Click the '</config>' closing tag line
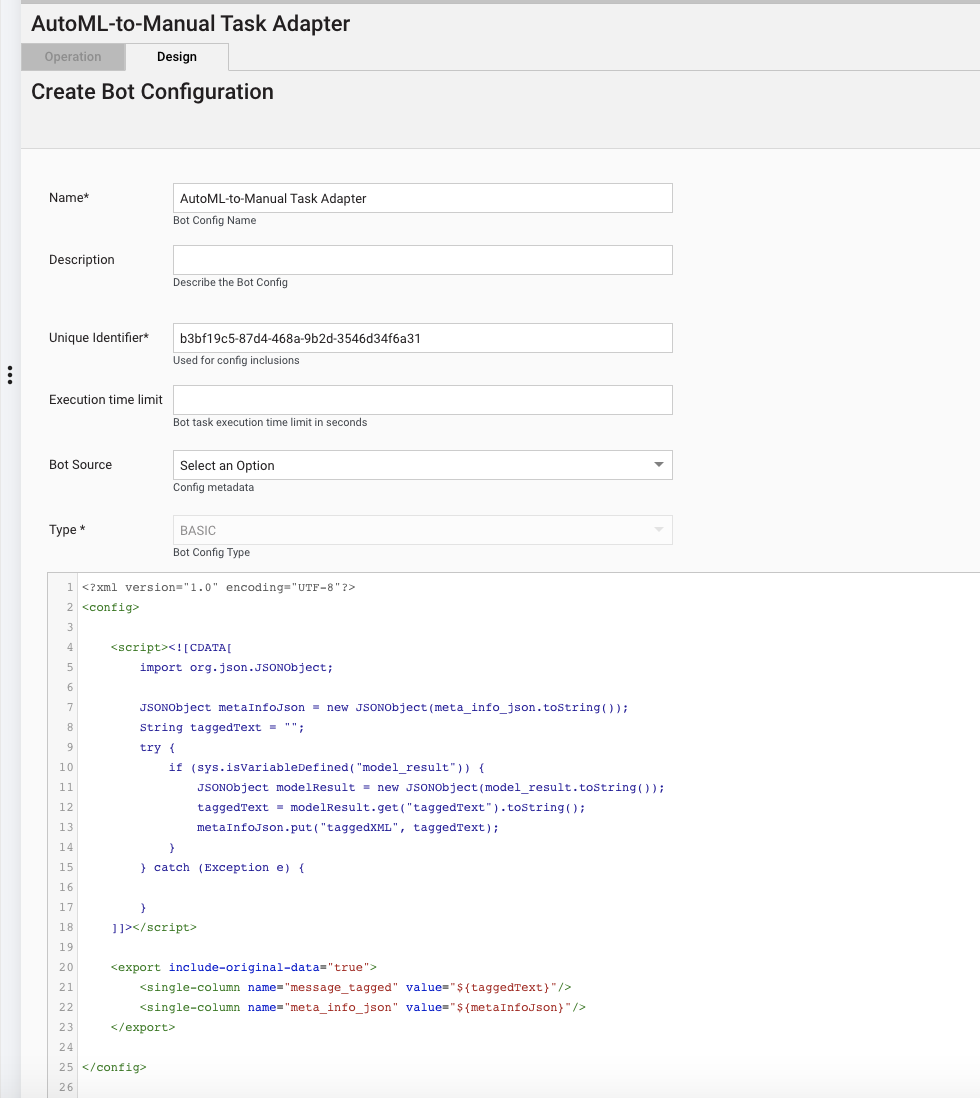This screenshot has height=1098, width=980. tap(114, 1067)
